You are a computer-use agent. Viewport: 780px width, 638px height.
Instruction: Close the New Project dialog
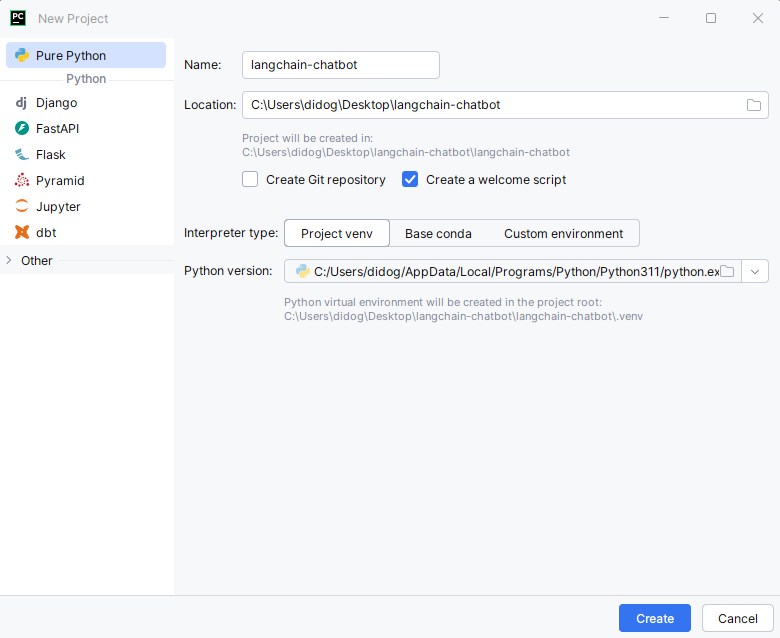(758, 18)
